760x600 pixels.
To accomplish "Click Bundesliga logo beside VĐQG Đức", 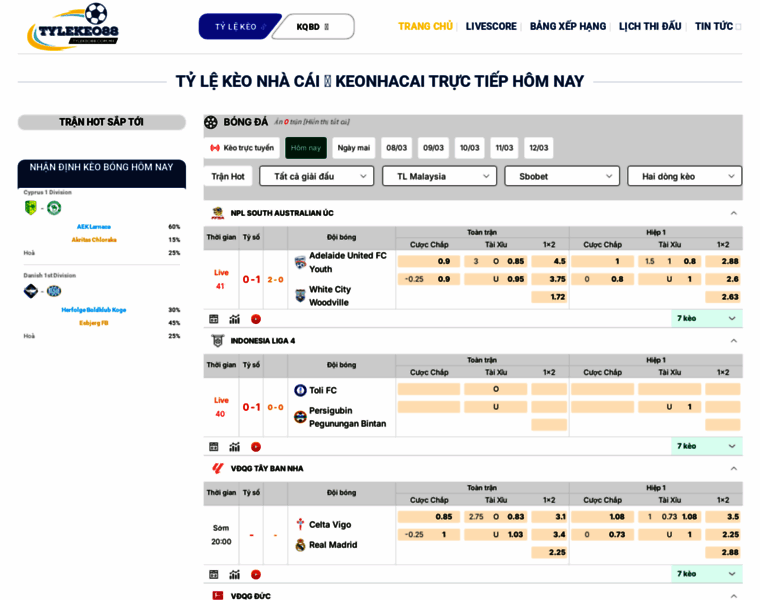I will [x=218, y=596].
